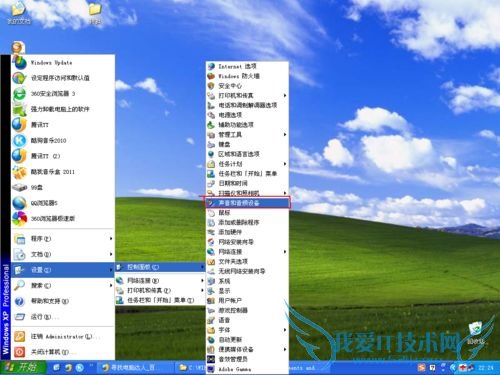Open 鼠标 mouse settings

pos(247,212)
